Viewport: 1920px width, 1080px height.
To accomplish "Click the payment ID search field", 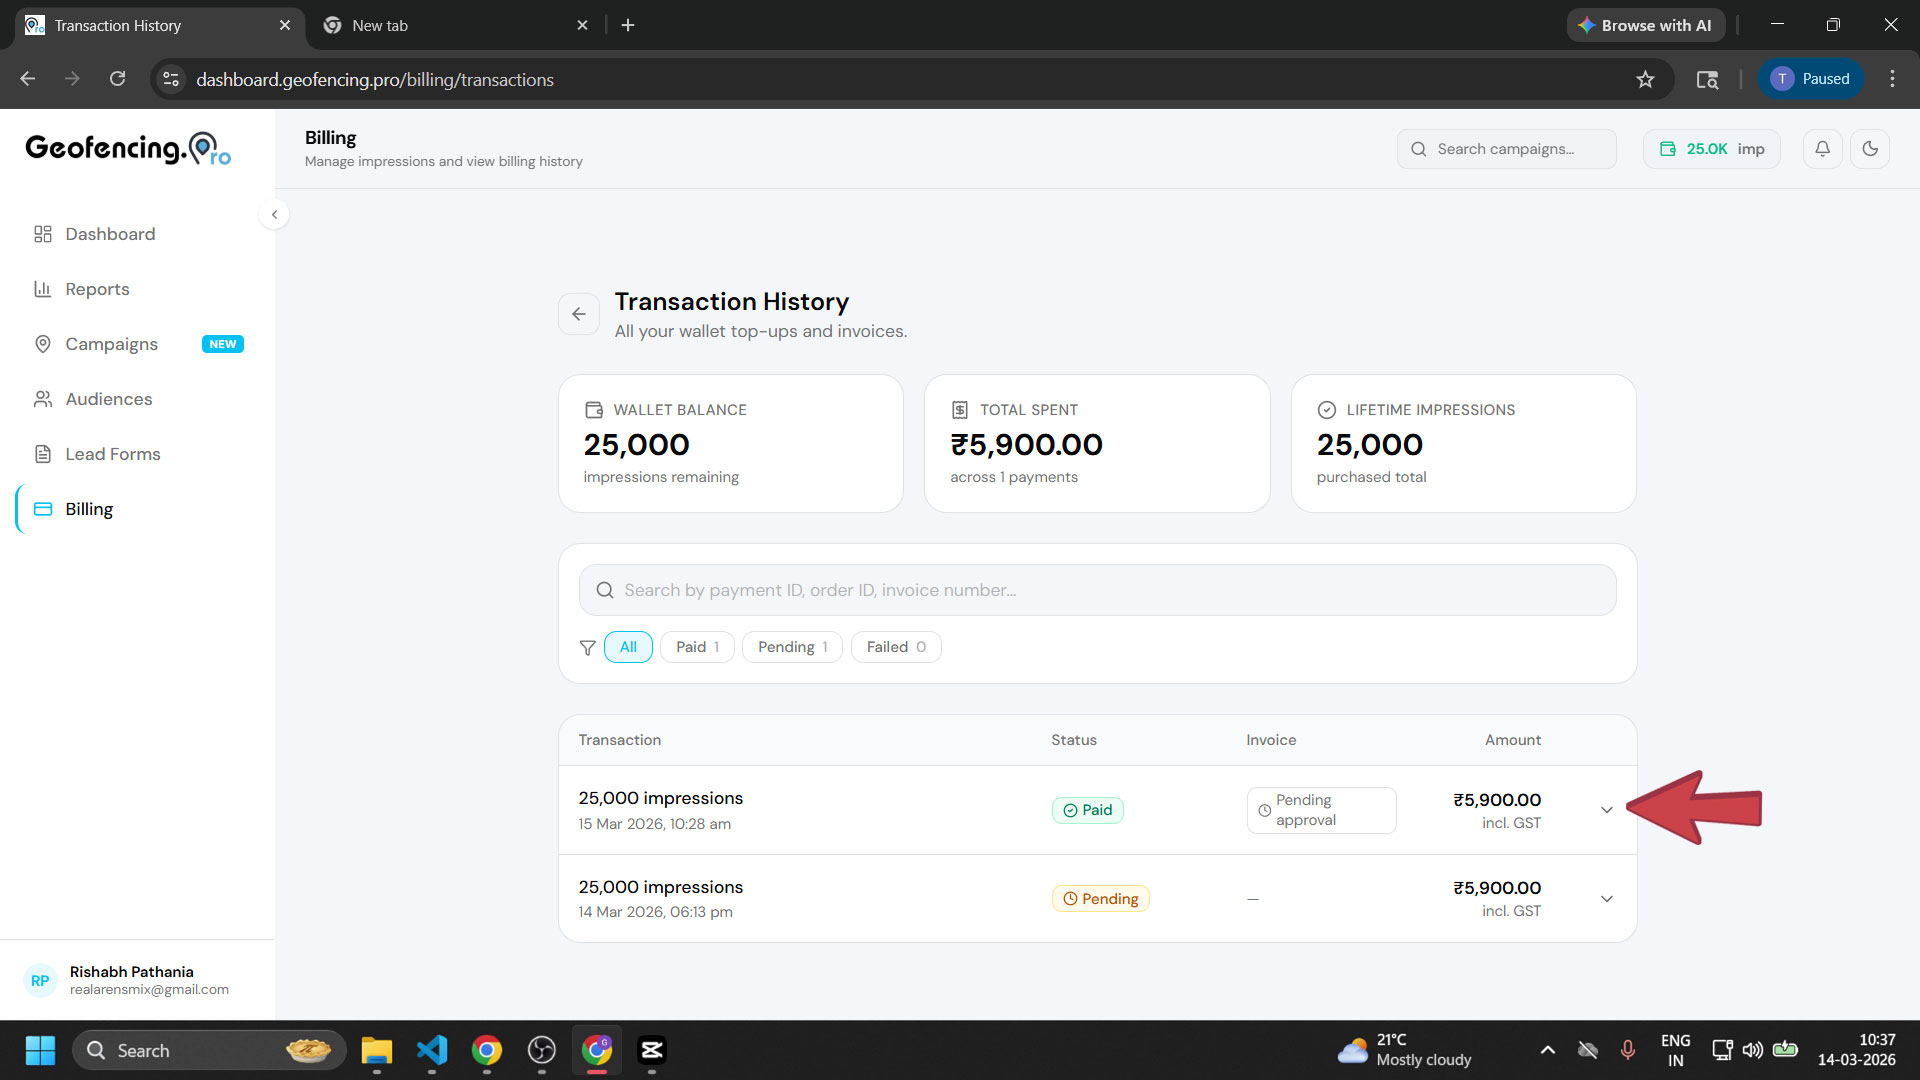I will coord(1097,589).
